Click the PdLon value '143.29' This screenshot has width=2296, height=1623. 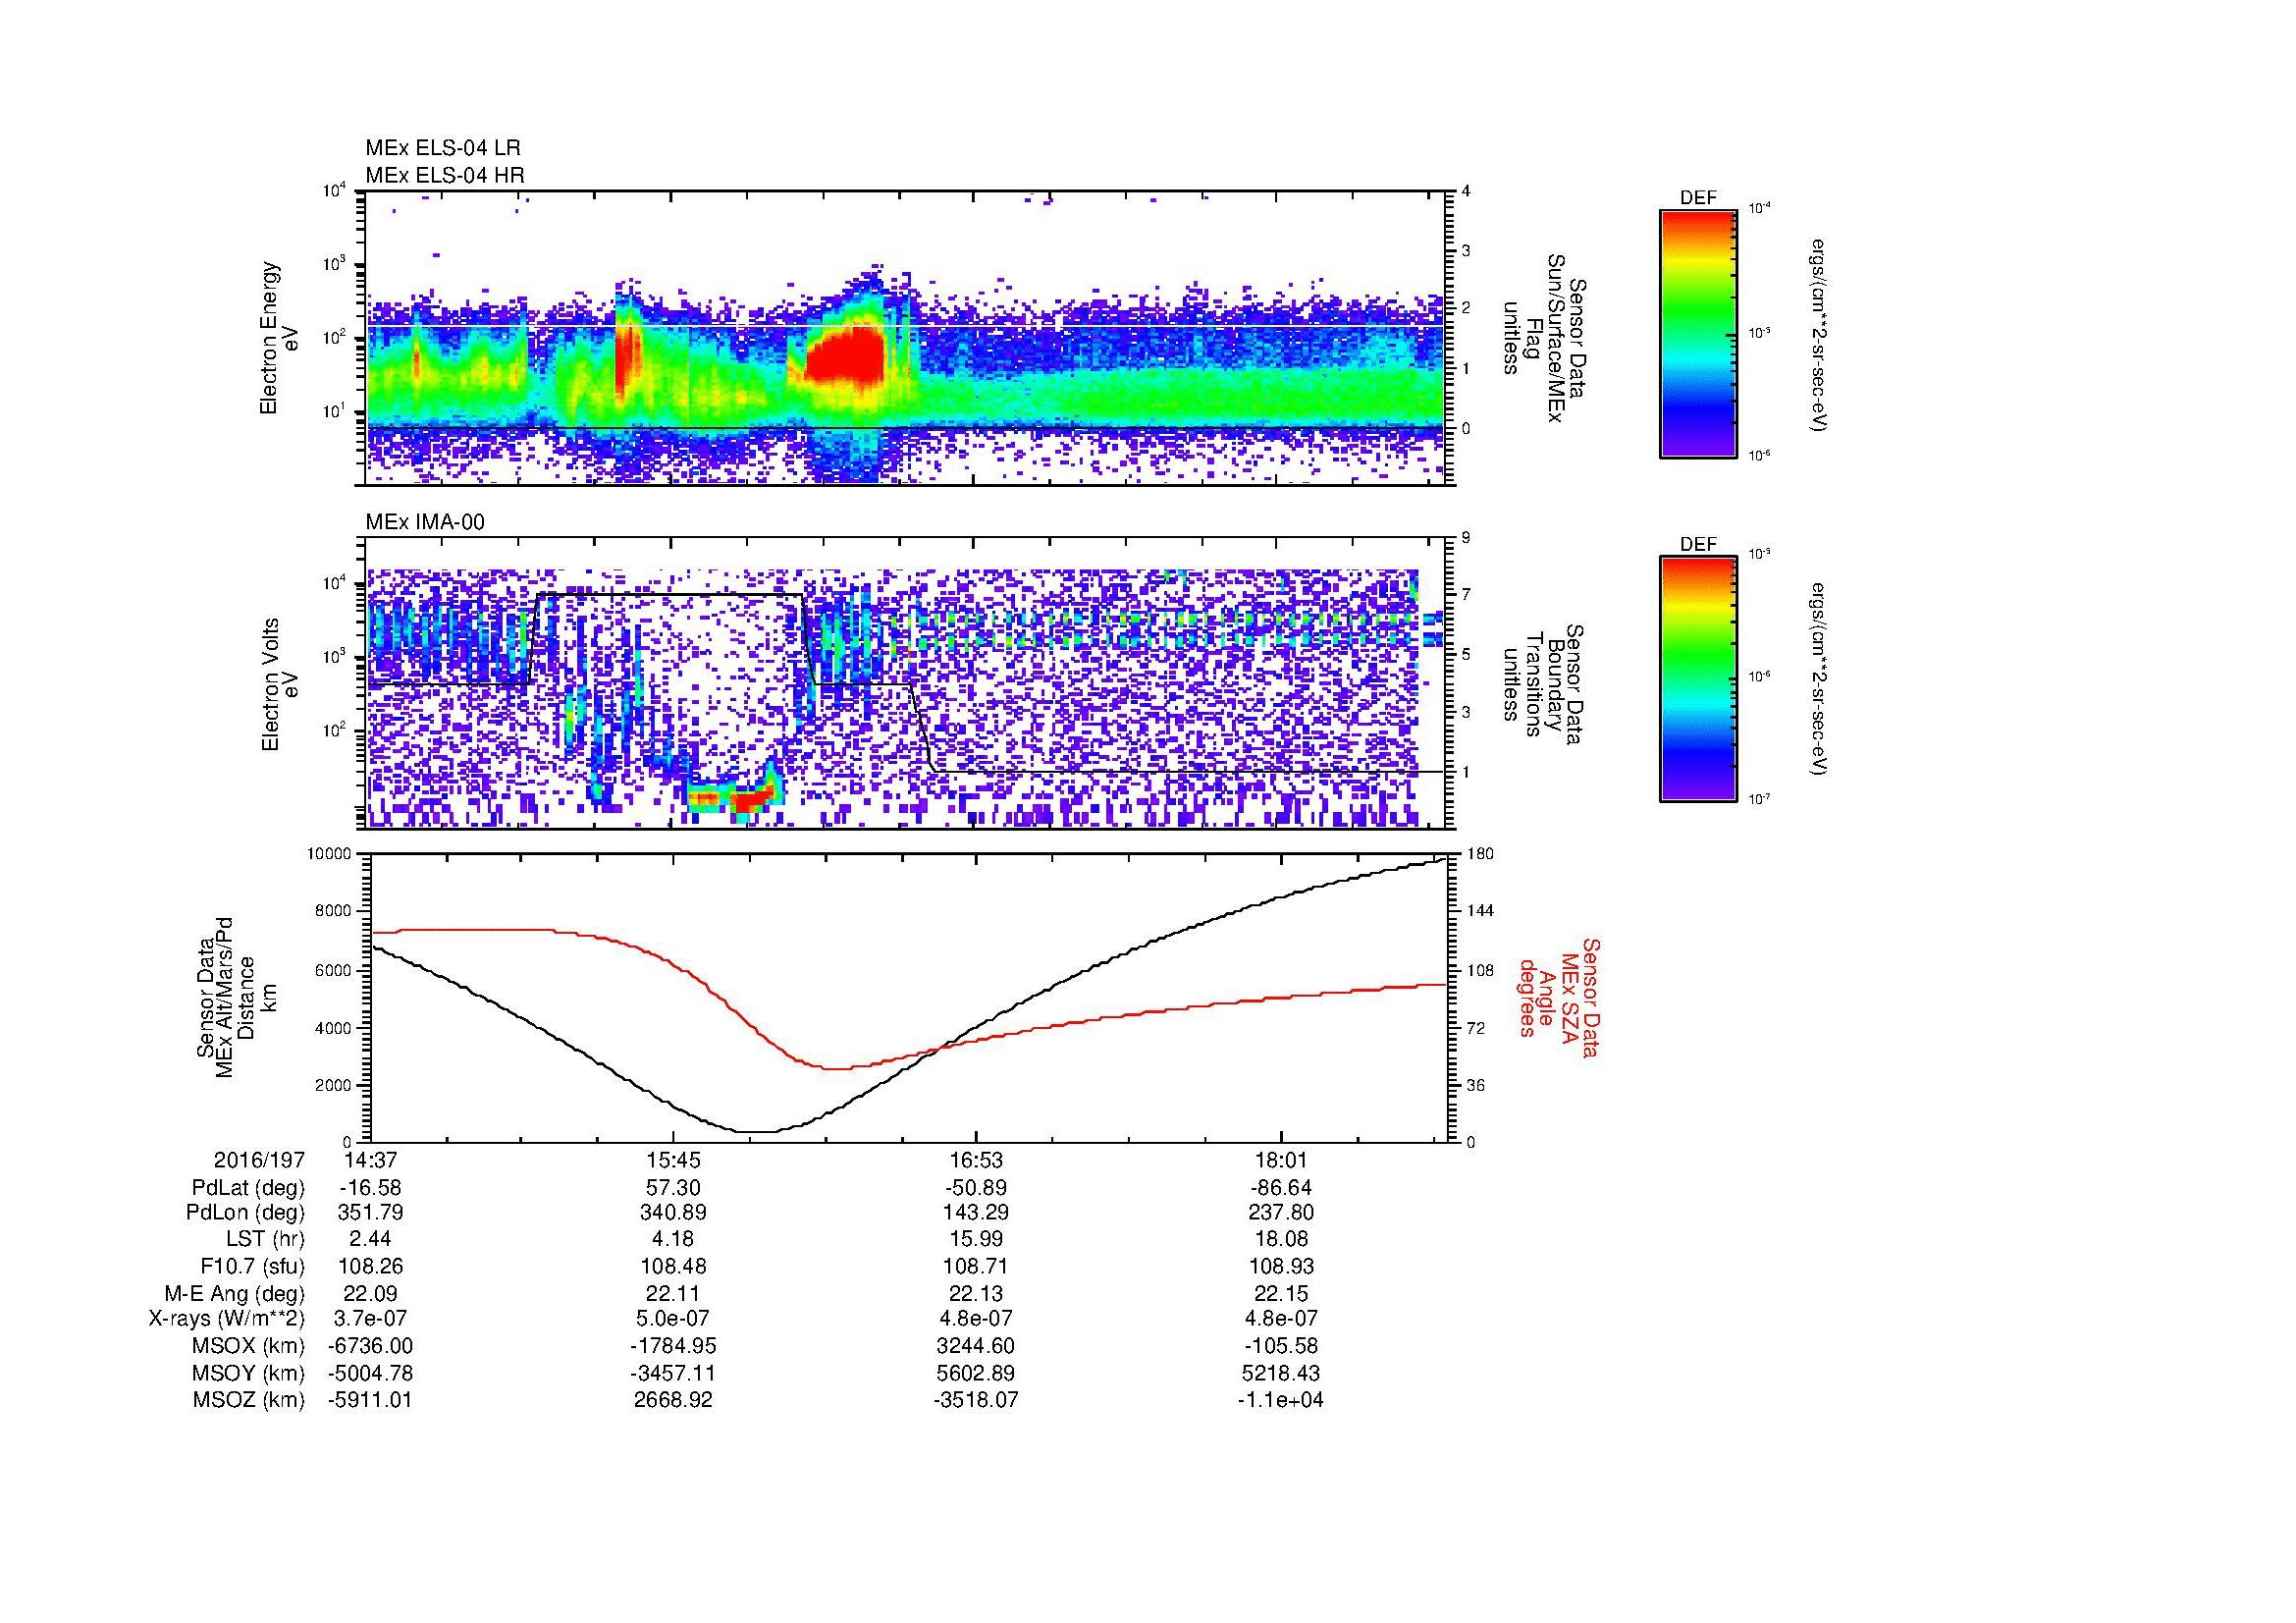click(x=976, y=1213)
